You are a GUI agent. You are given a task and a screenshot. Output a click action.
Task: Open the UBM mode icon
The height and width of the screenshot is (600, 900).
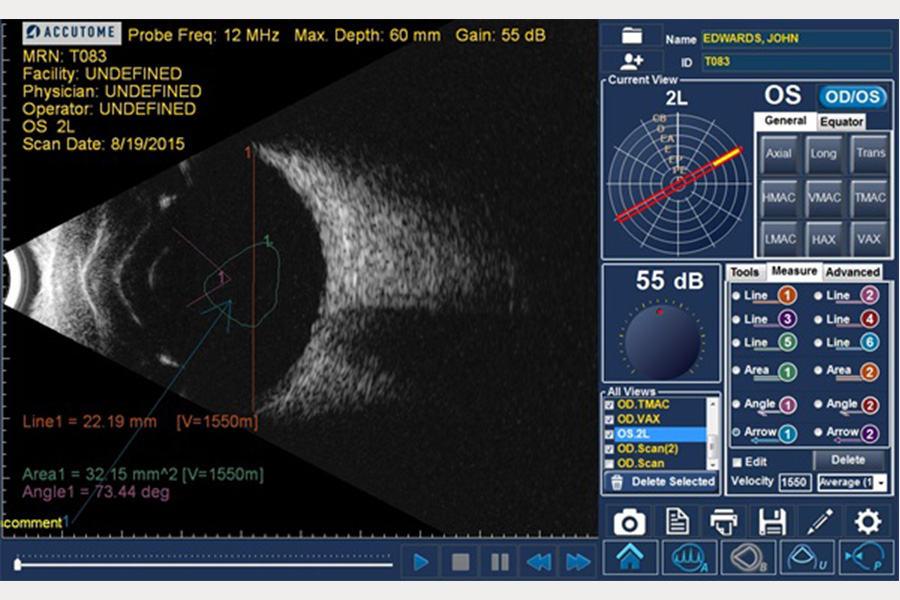click(808, 557)
